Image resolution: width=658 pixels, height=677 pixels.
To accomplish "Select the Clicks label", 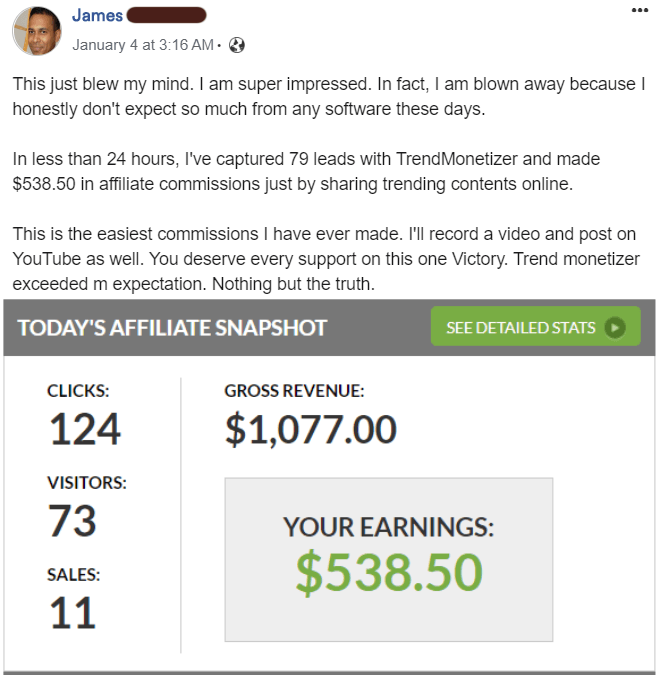I will [x=77, y=391].
